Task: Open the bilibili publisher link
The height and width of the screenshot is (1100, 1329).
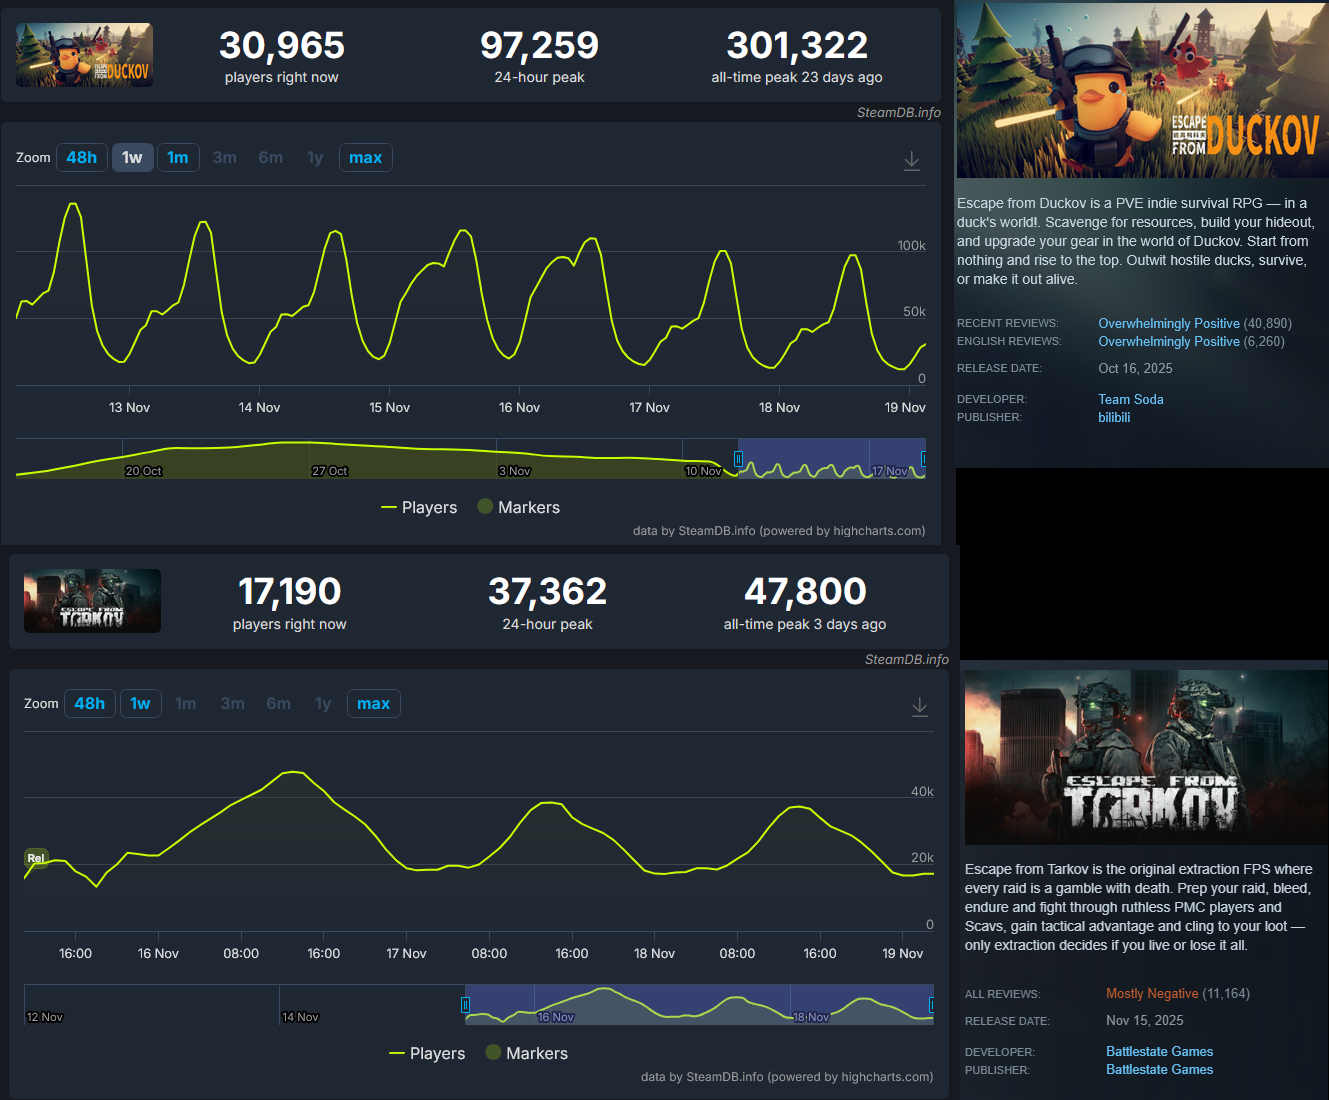Action: point(1114,418)
